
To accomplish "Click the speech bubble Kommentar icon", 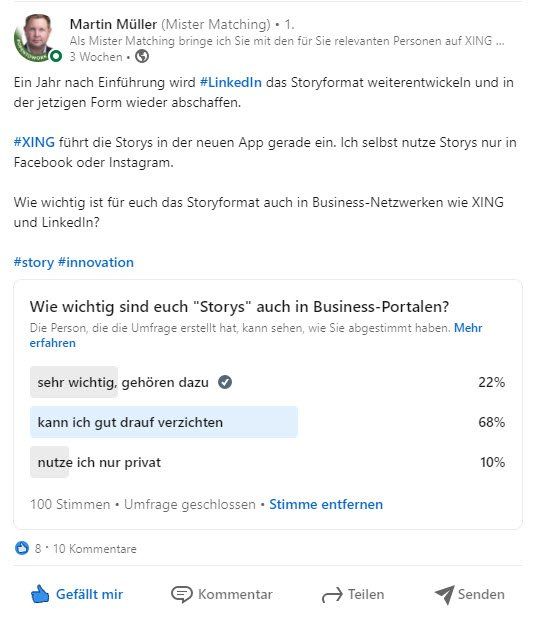I will (181, 594).
